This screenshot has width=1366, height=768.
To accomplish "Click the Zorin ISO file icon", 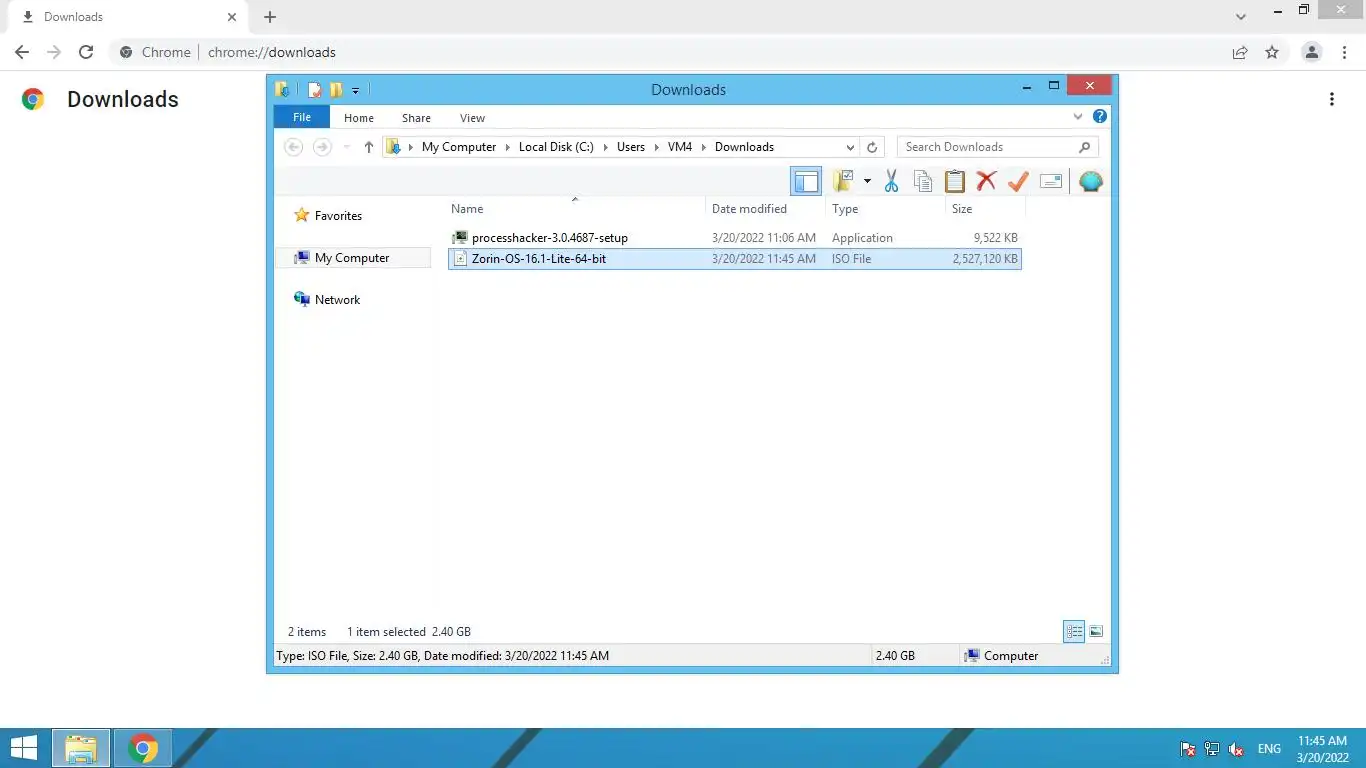I will (x=460, y=259).
